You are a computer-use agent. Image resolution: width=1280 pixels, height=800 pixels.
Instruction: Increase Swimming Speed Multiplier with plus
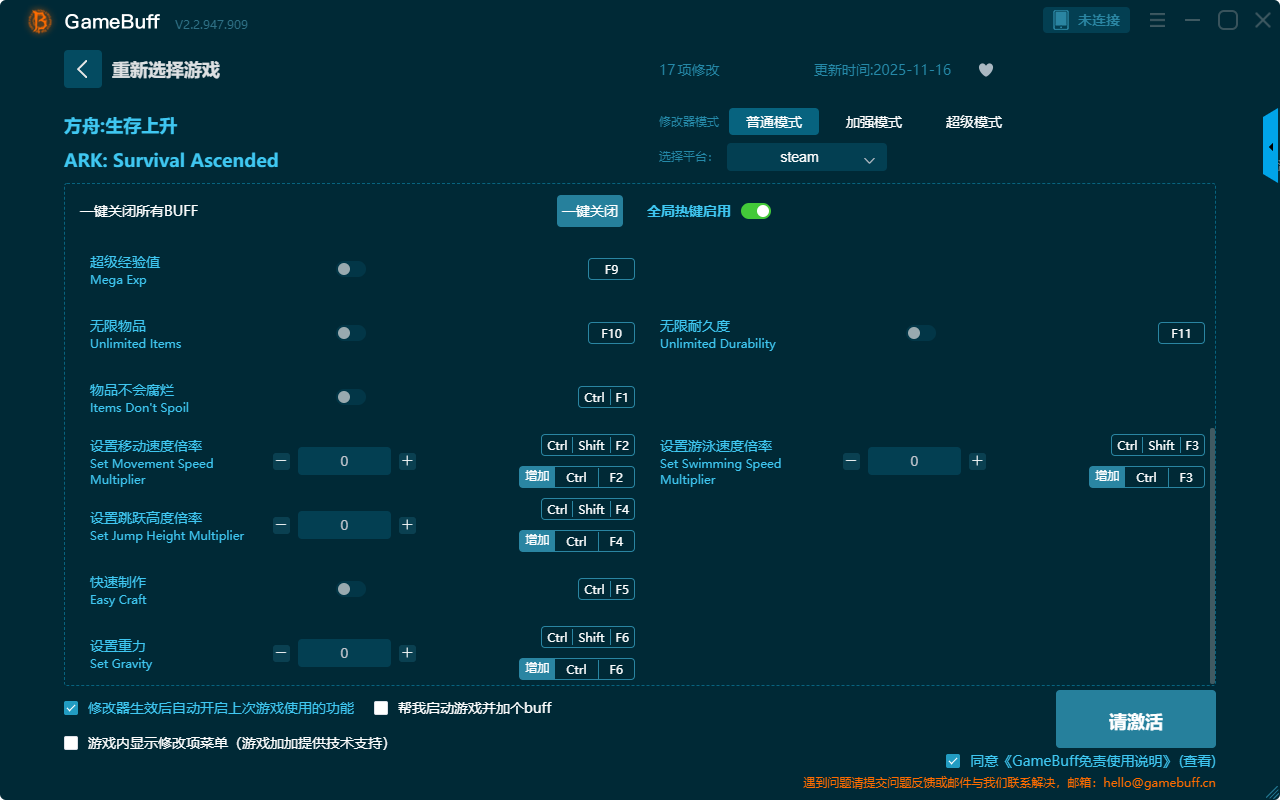click(977, 461)
